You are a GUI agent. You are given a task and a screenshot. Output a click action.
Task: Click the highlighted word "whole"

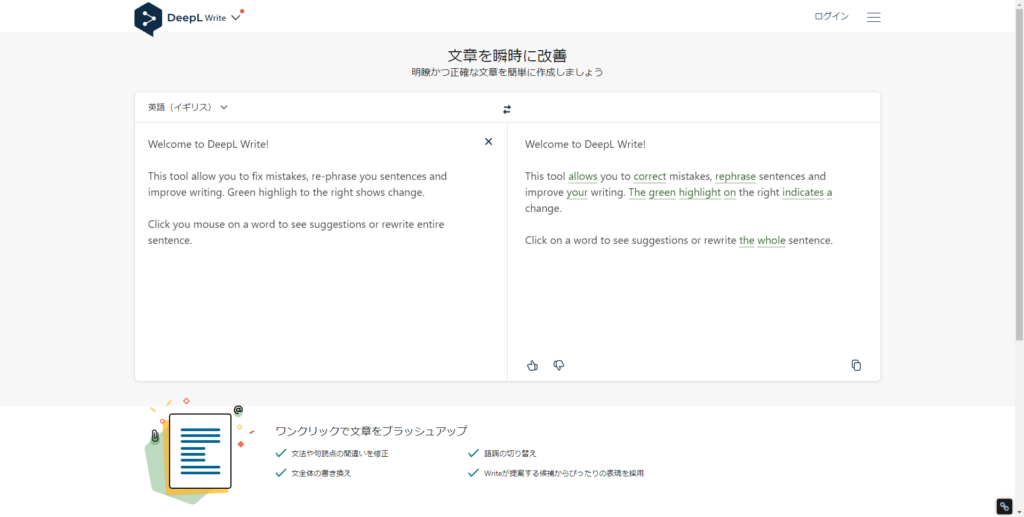click(771, 240)
